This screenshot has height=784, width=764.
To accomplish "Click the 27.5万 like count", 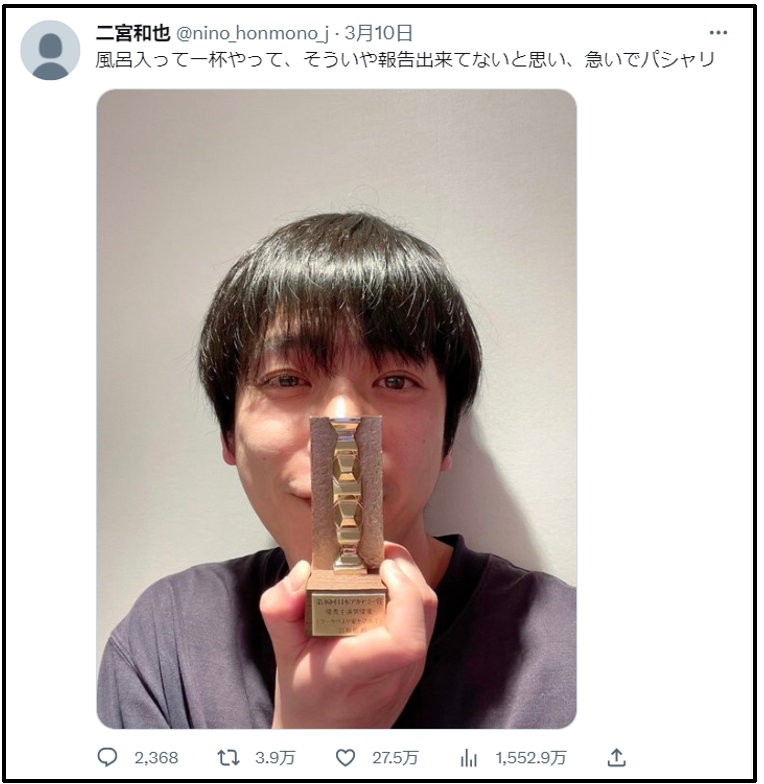I will [x=394, y=758].
